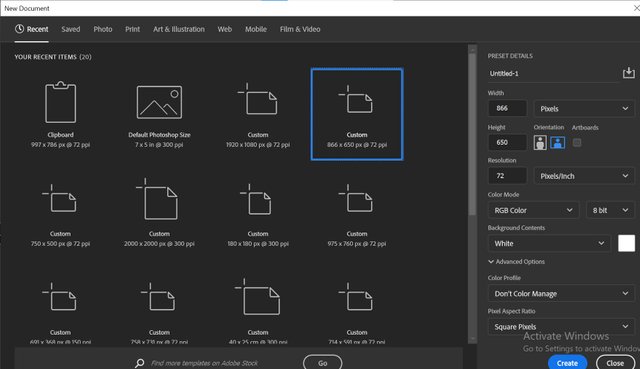Click the scrollbar up arrow in presets list
640x369 pixels.
click(x=472, y=49)
